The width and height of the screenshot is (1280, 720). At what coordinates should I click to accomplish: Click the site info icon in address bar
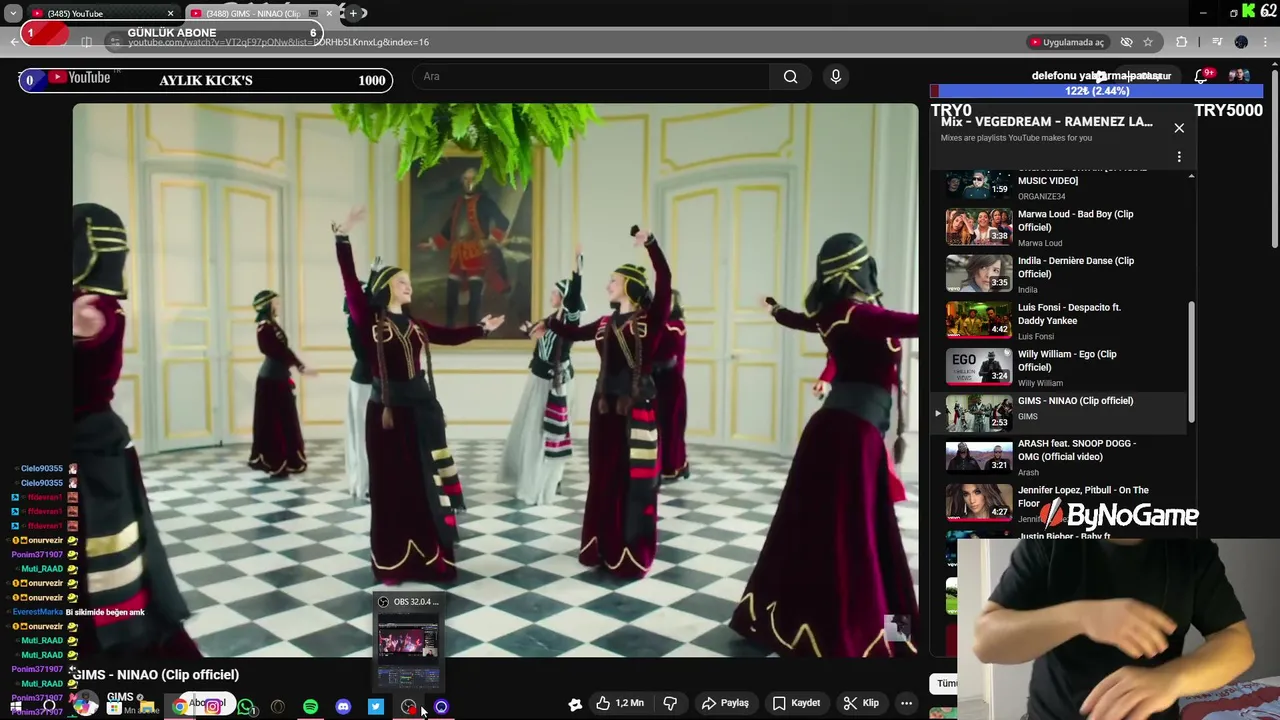coord(116,42)
